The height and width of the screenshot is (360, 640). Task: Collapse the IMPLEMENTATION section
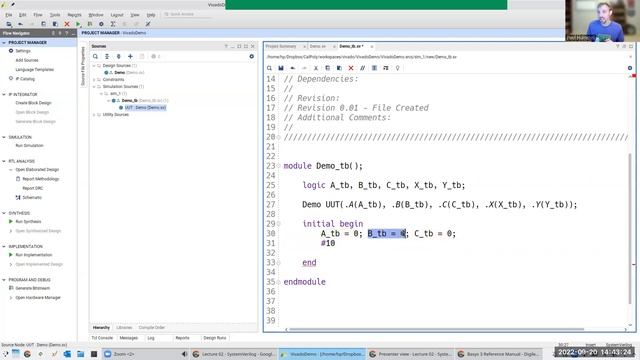[x=4, y=247]
